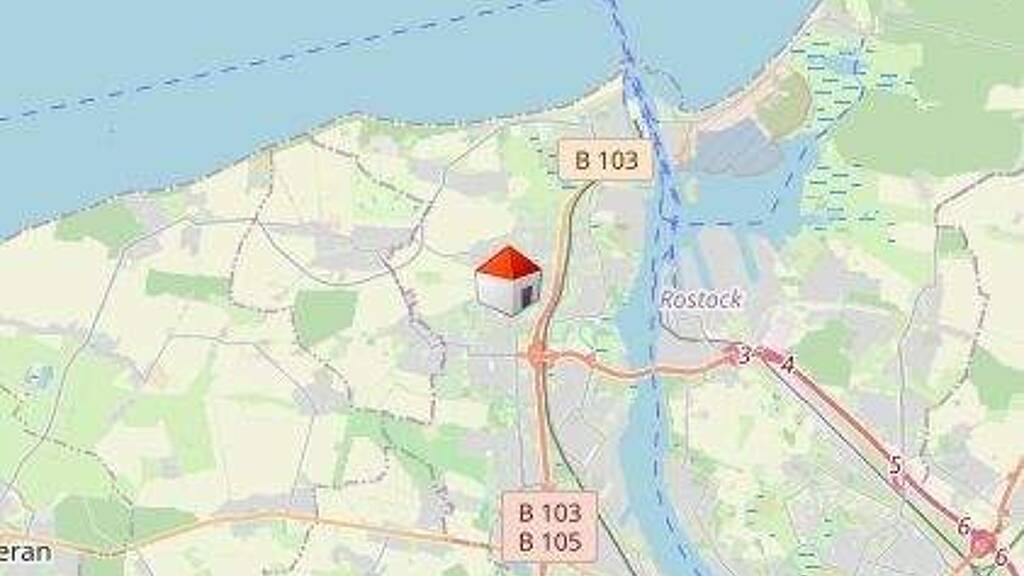This screenshot has width=1024, height=576.
Task: Click the Rostock city label
Action: (x=701, y=300)
